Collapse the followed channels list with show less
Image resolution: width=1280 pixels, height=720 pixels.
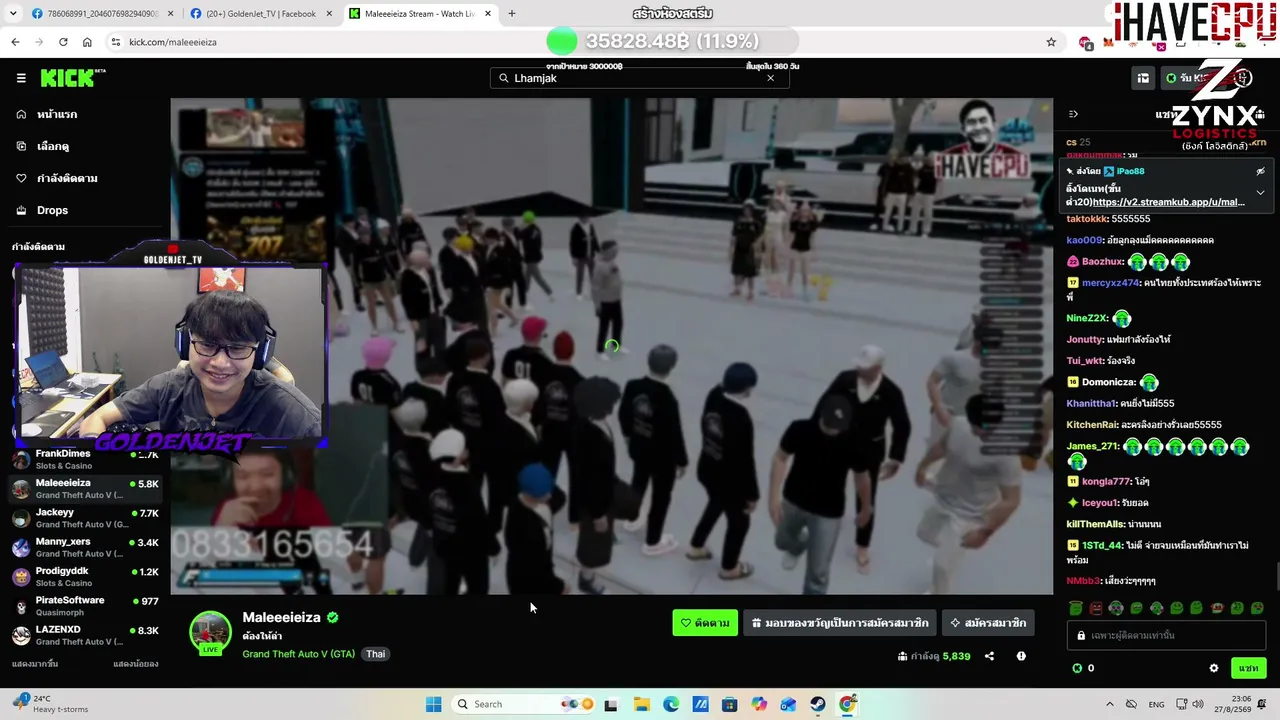(x=136, y=664)
